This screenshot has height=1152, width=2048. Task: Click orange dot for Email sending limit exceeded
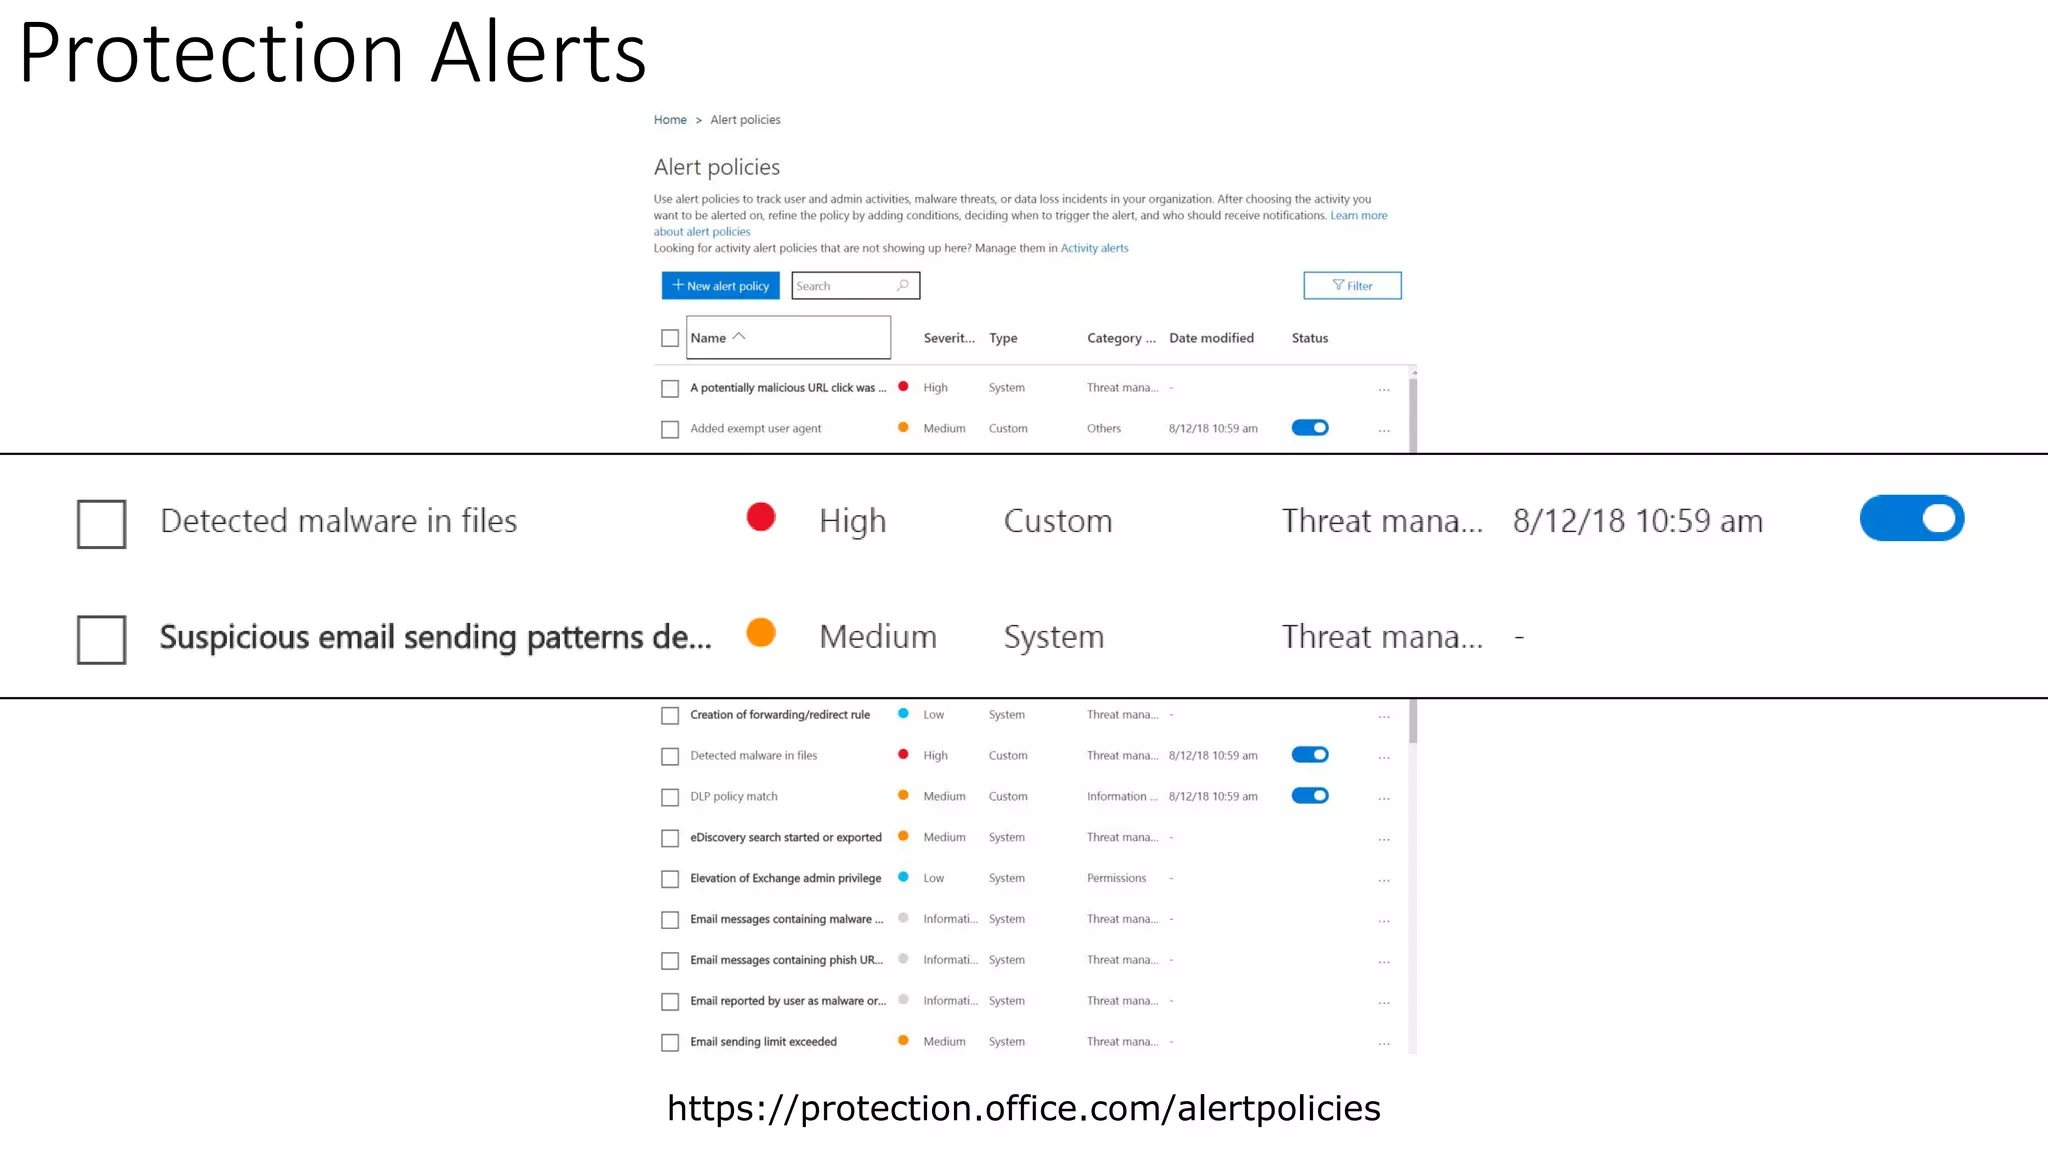pyautogui.click(x=903, y=1041)
